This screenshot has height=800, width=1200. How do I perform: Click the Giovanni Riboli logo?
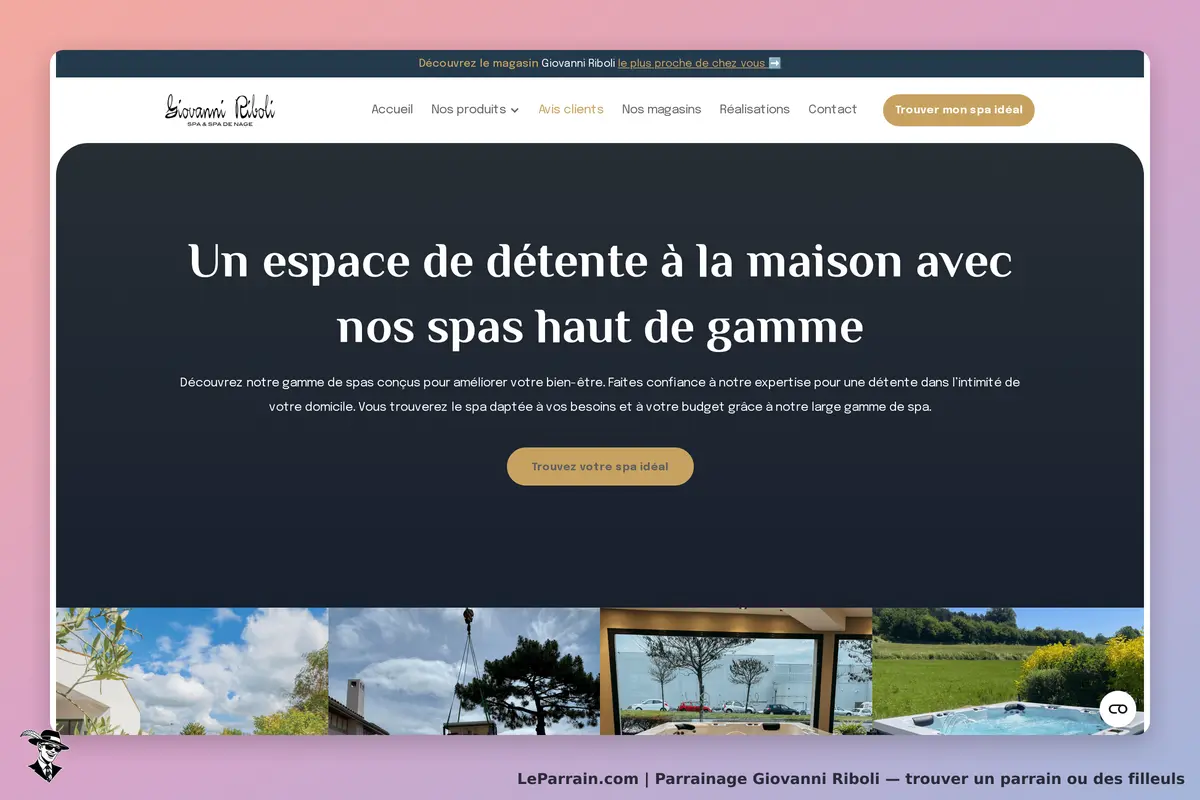pyautogui.click(x=220, y=110)
